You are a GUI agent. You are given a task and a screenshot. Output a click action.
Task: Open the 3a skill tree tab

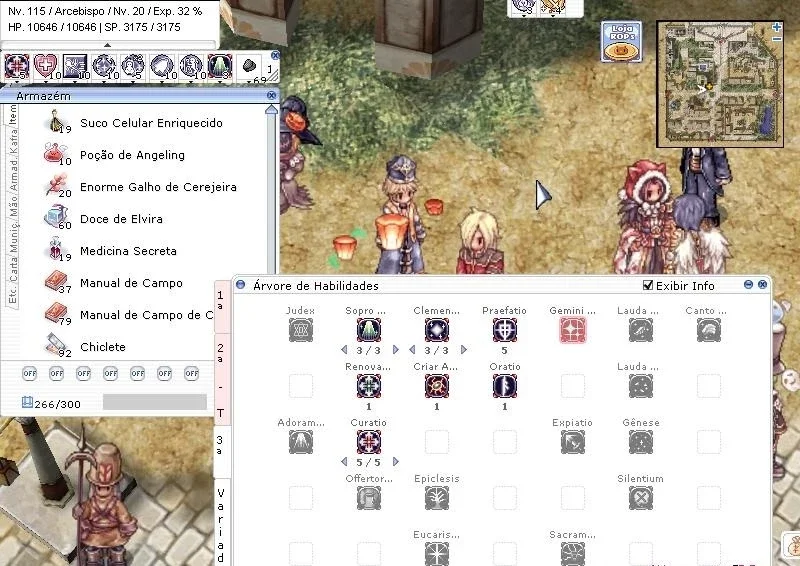tap(221, 451)
